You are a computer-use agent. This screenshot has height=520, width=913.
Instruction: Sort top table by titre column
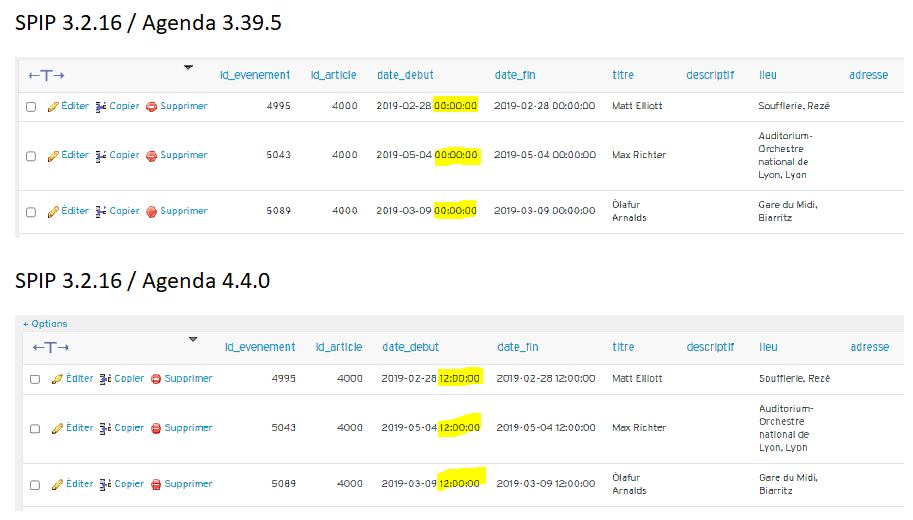[x=623, y=75]
